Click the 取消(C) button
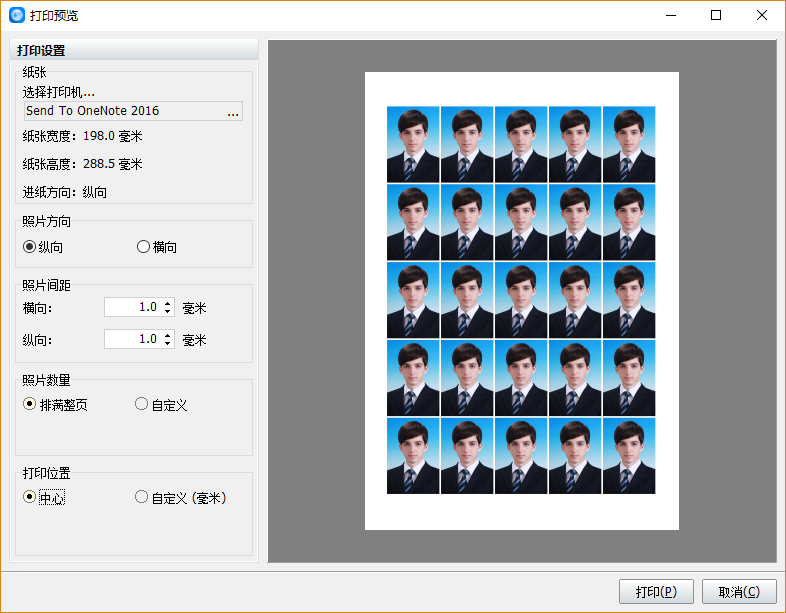 point(739,592)
